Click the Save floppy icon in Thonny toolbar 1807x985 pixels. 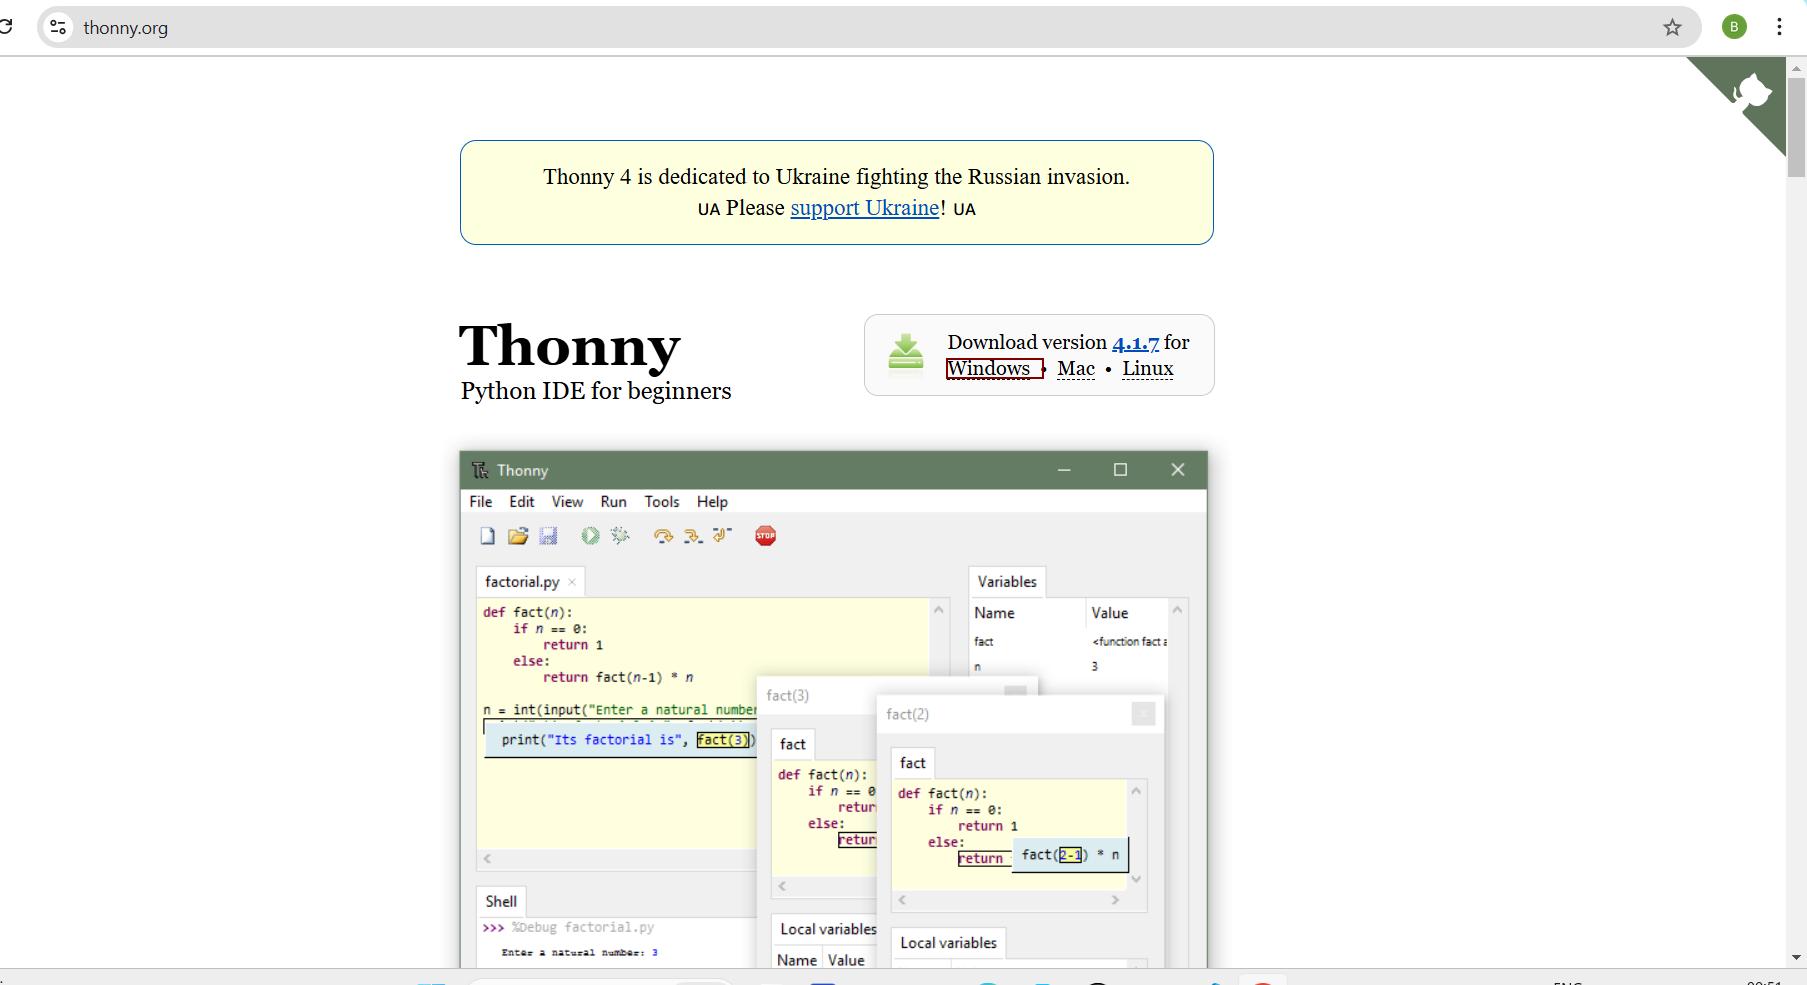(548, 536)
